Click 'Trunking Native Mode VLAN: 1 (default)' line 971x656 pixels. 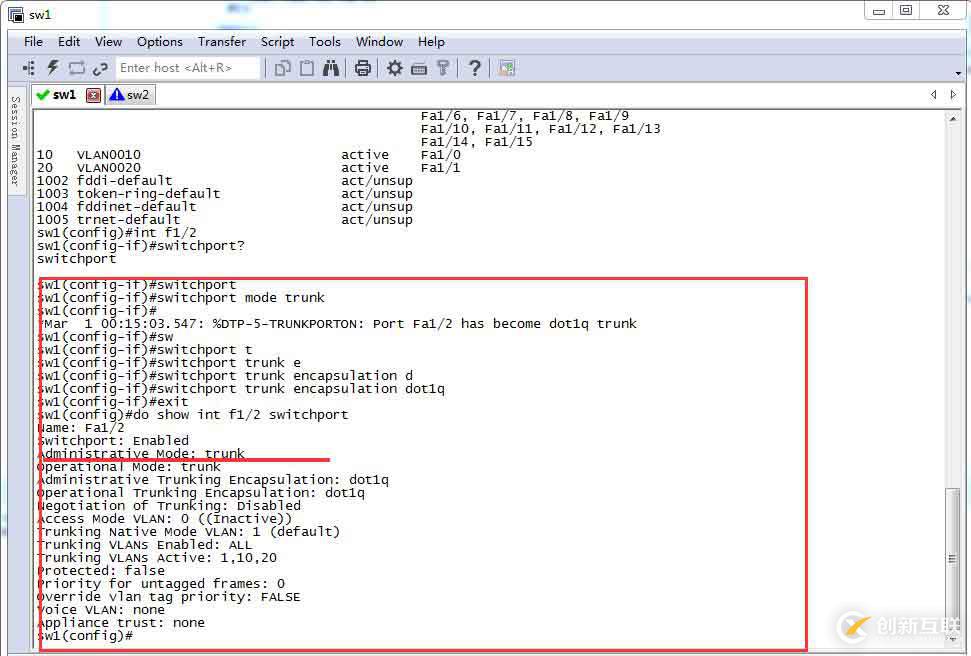click(189, 532)
